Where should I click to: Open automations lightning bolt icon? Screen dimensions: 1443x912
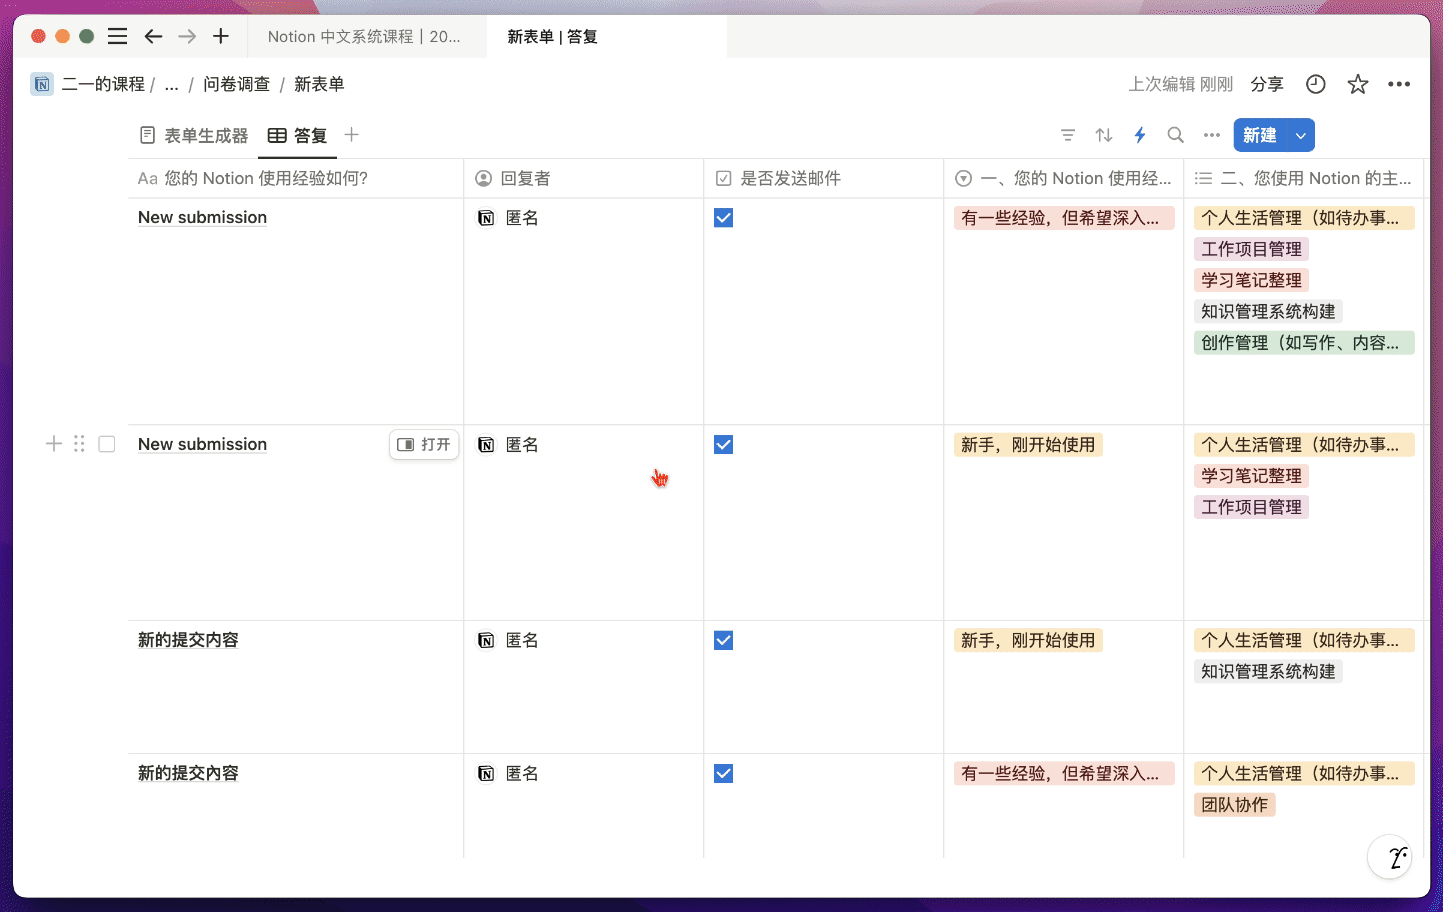tap(1140, 135)
